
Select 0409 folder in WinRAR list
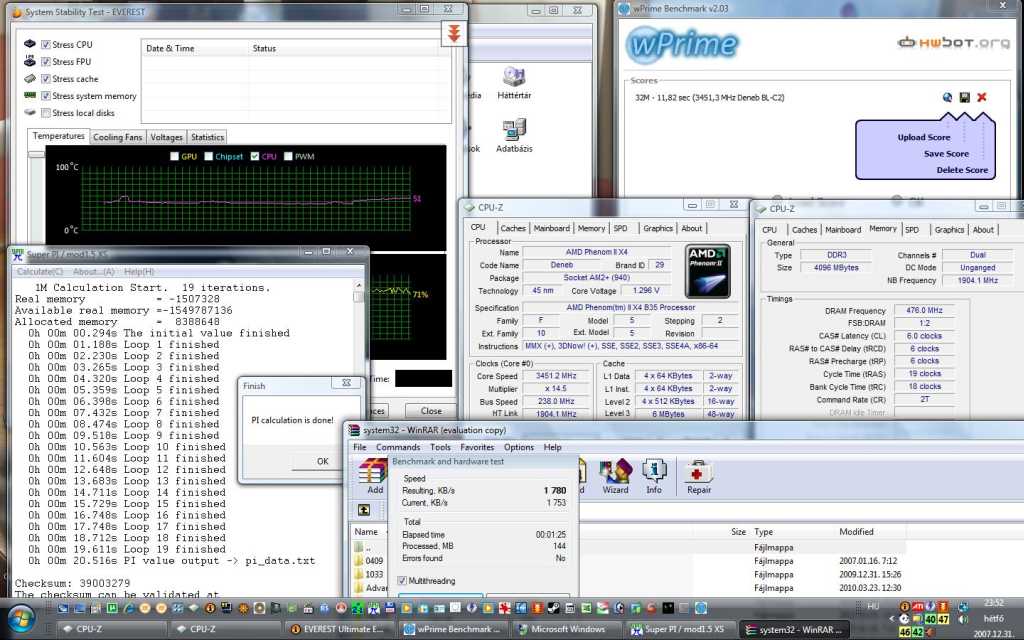tap(369, 561)
